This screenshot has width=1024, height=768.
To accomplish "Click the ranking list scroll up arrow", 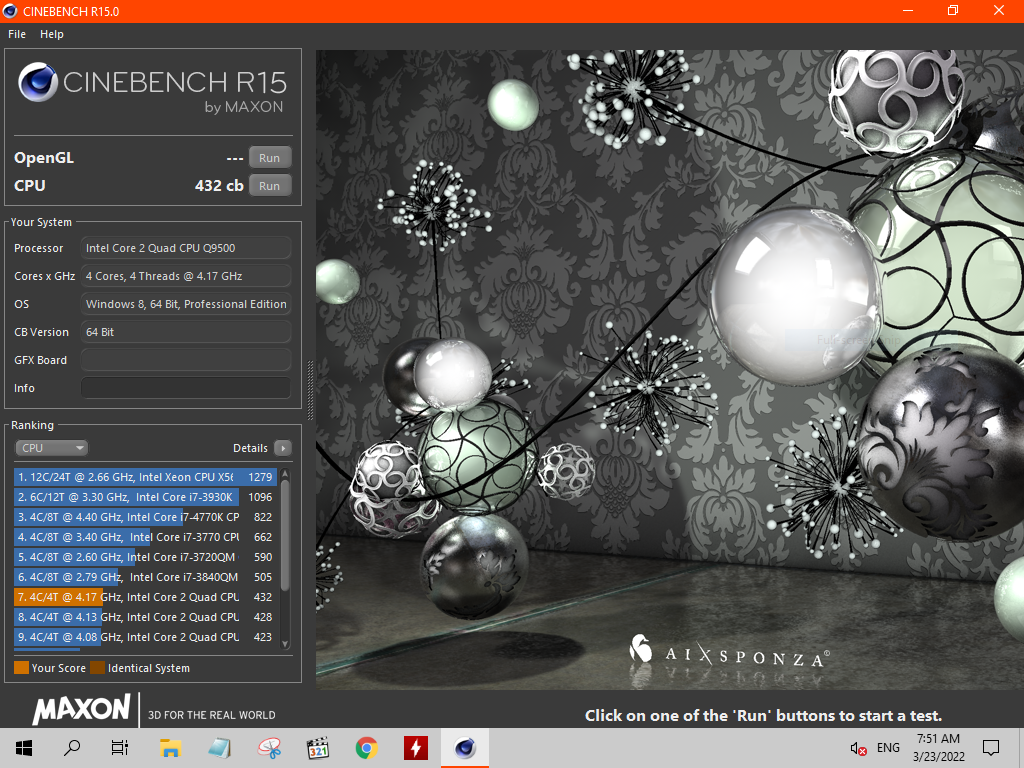I will (x=285, y=474).
